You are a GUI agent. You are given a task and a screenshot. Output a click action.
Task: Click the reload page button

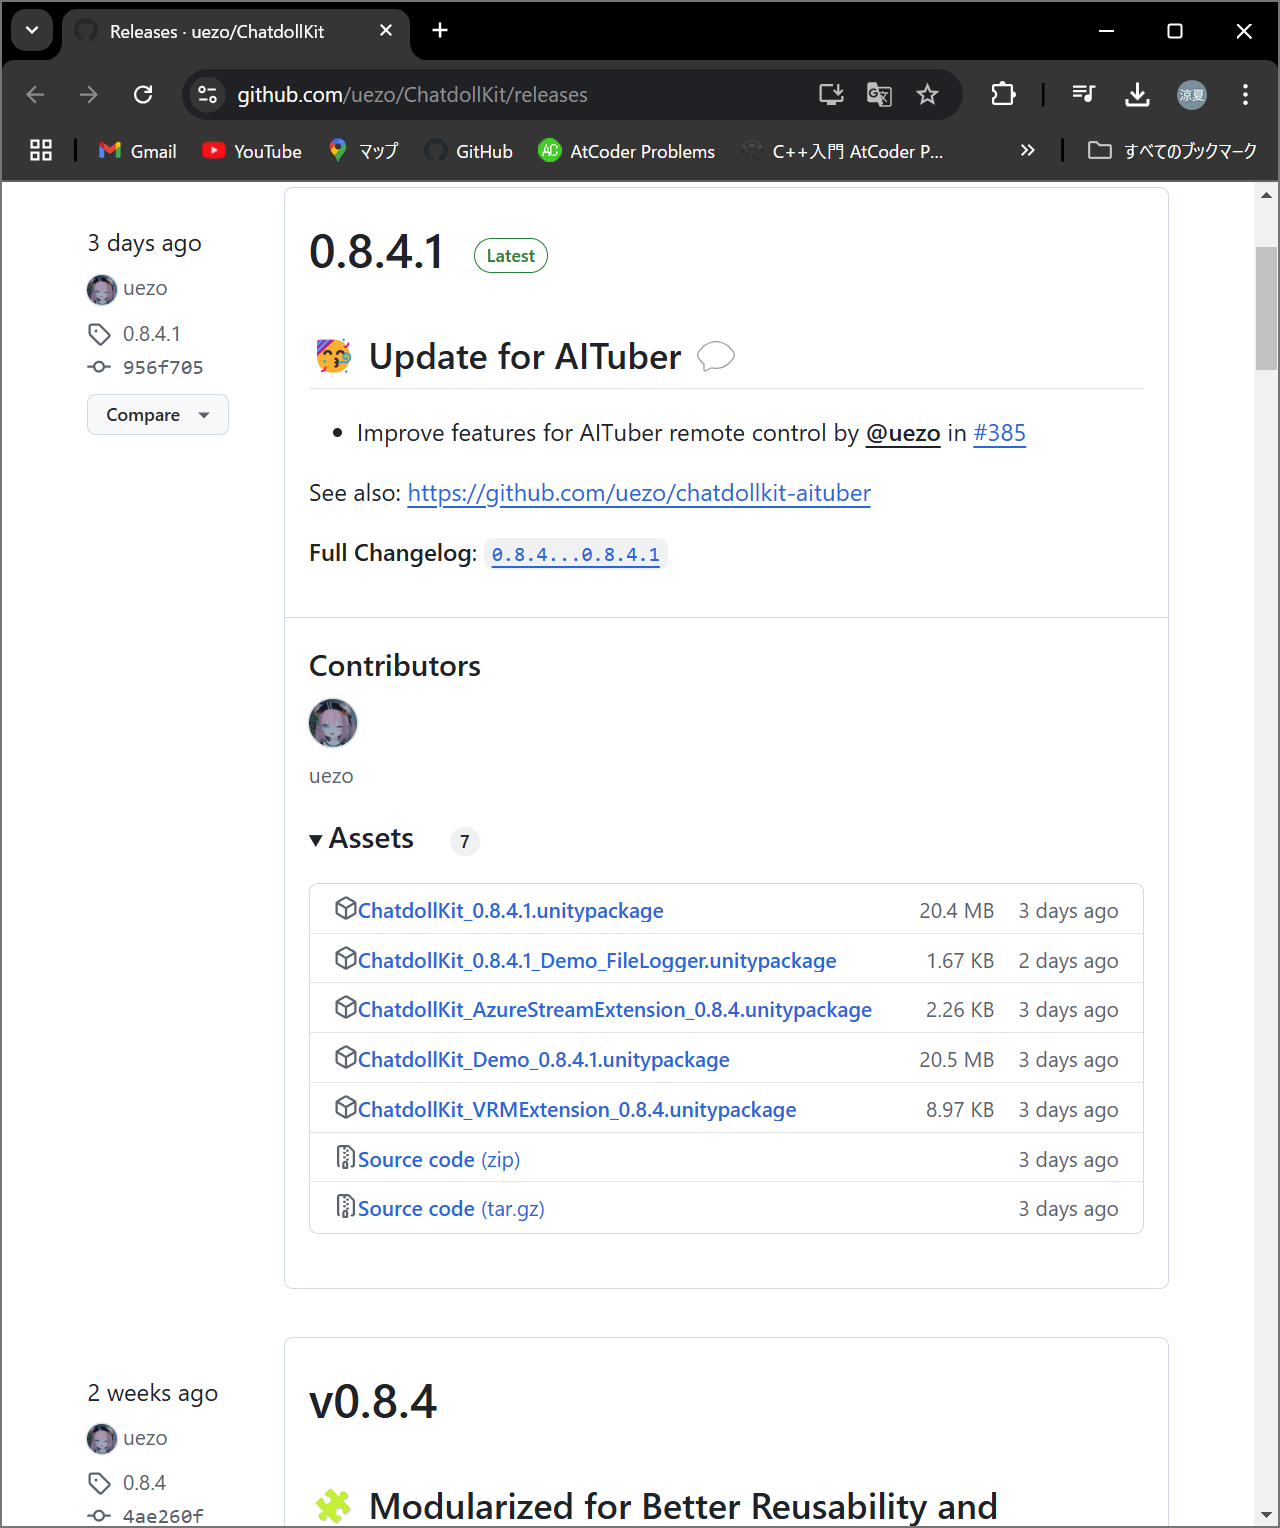tap(143, 95)
